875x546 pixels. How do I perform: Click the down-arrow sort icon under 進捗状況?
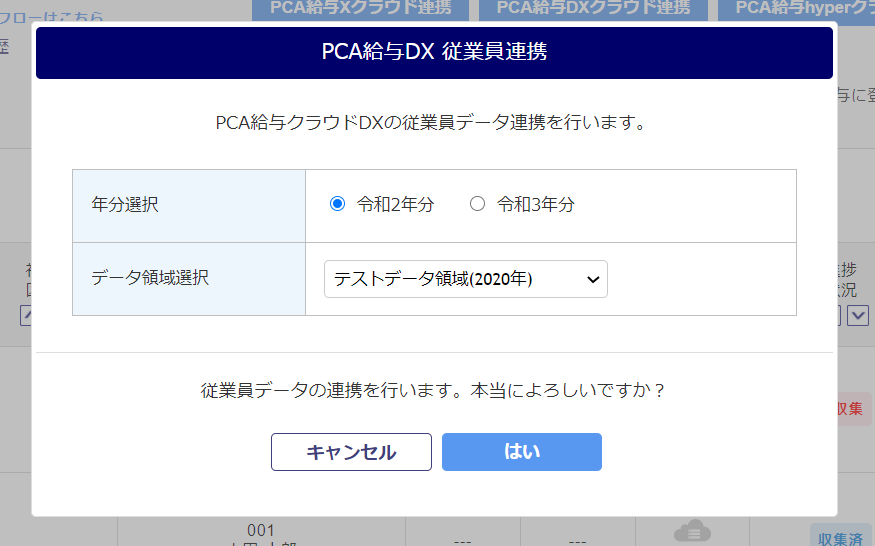tap(858, 315)
